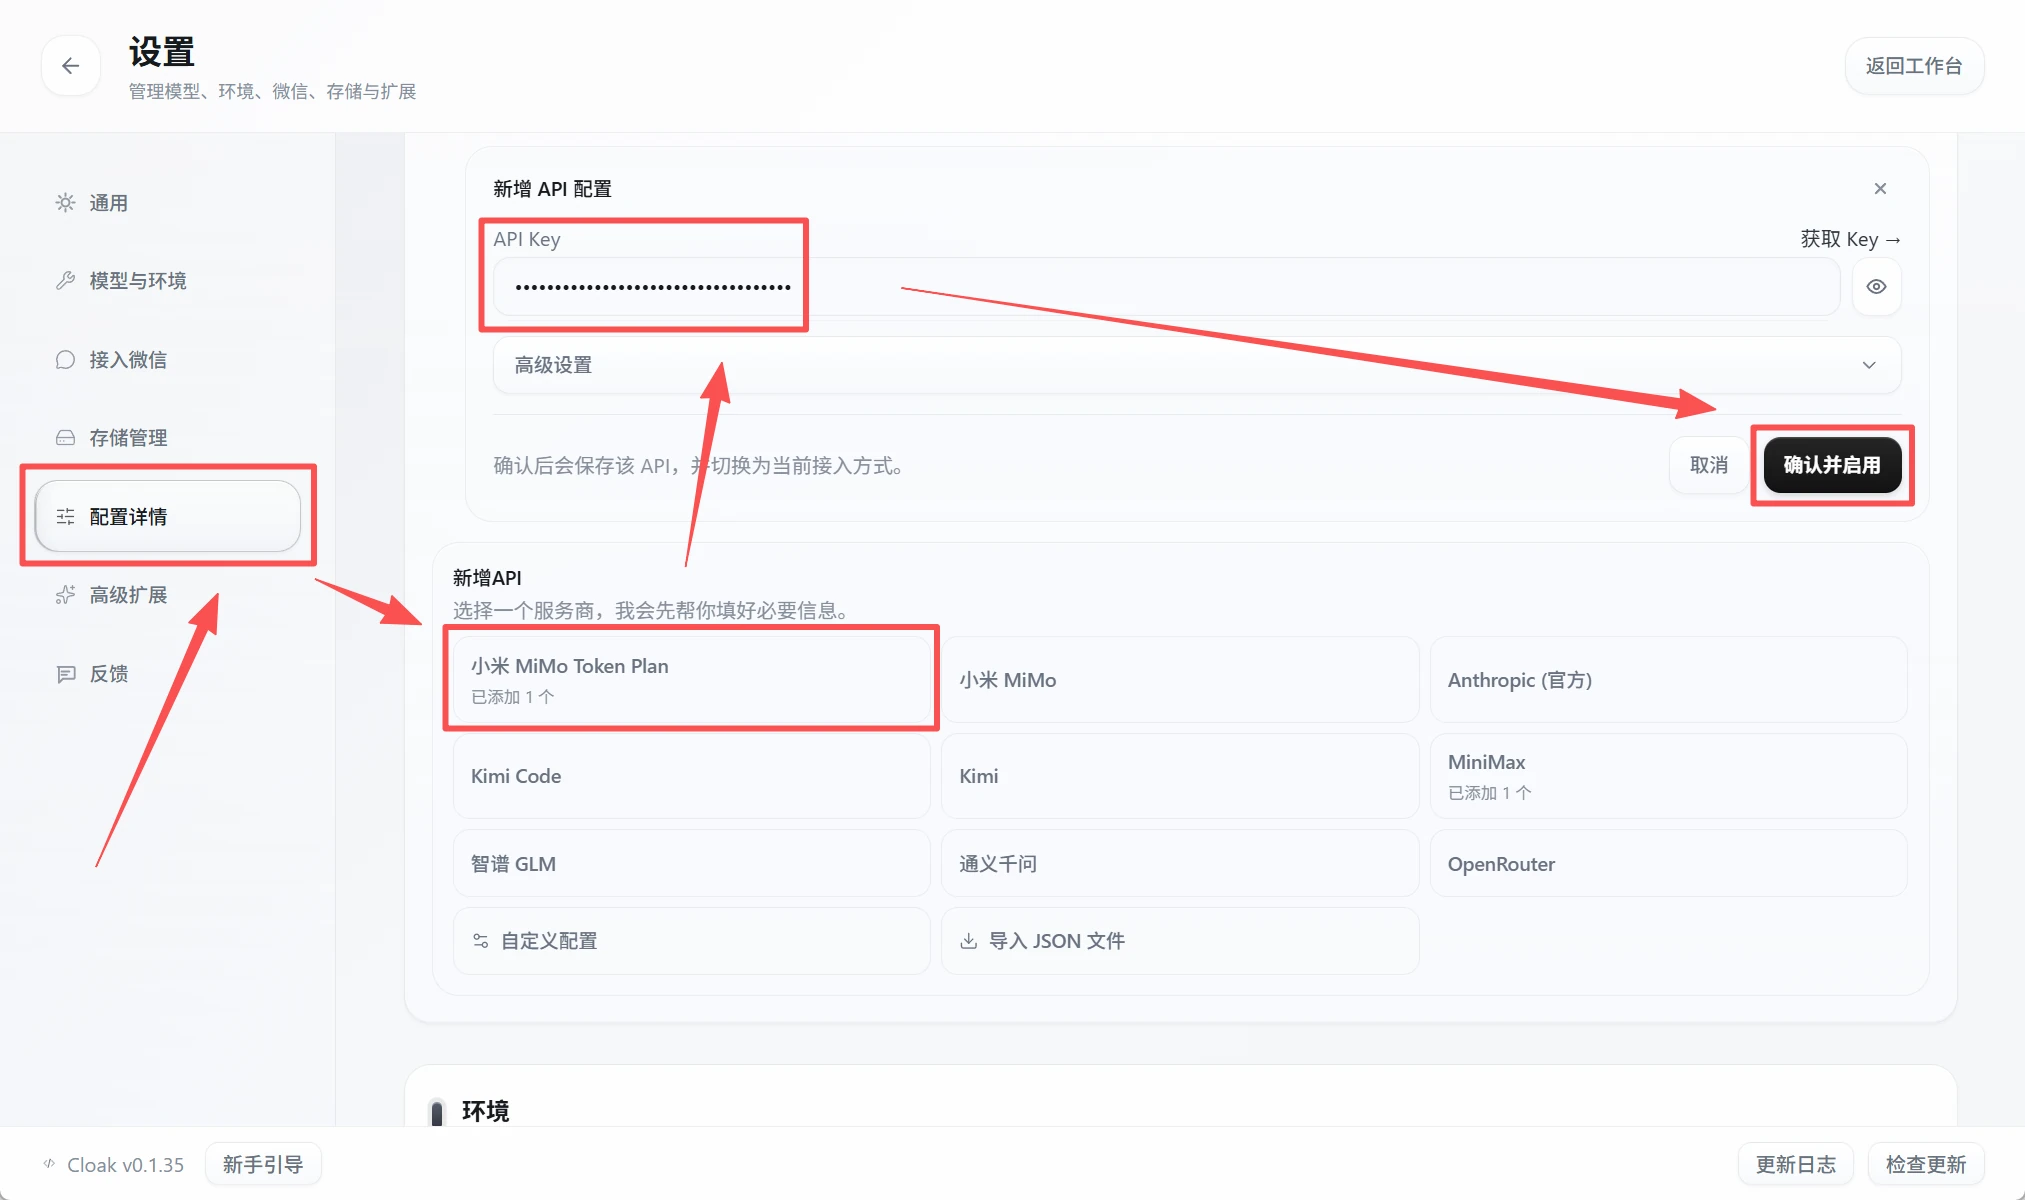Screen dimensions: 2025x1200
Task: Select the OpenRouter provider card
Action: (x=1668, y=864)
